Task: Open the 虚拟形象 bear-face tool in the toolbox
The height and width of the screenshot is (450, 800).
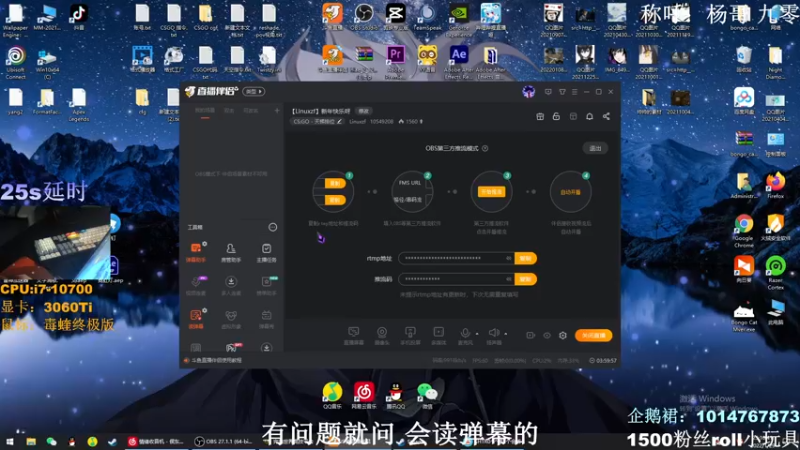Action: coord(231,319)
